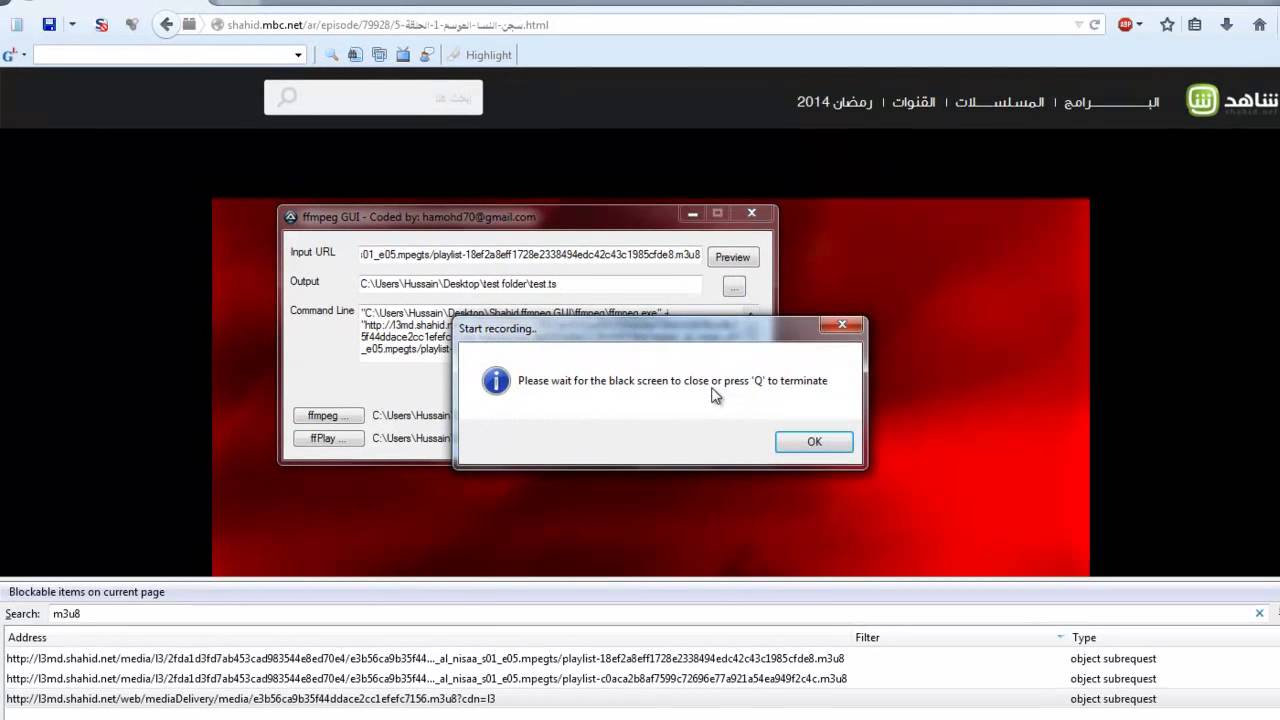Sort by the Type column header
The width and height of the screenshot is (1280, 720).
click(x=1174, y=637)
